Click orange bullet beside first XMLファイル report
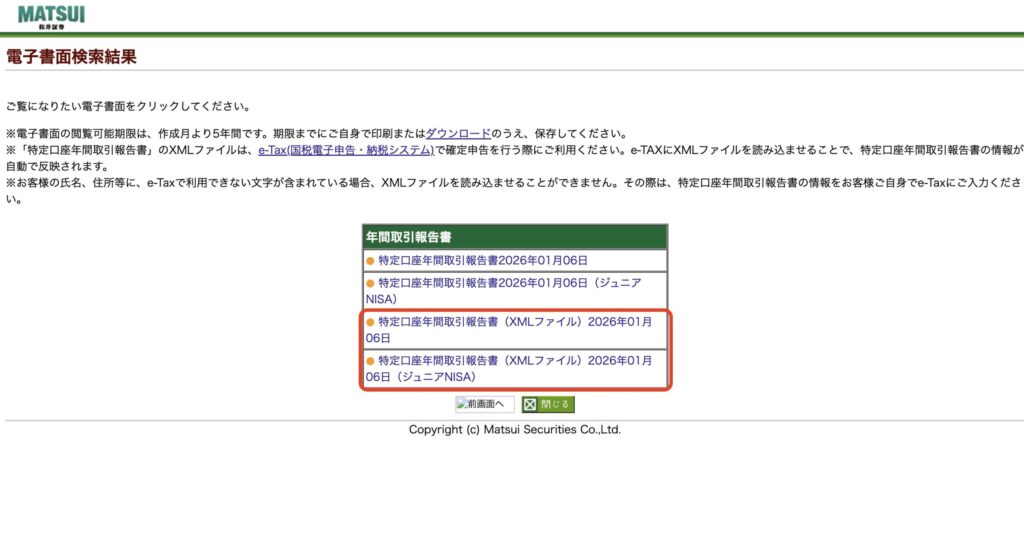1024x550 pixels. (370, 322)
